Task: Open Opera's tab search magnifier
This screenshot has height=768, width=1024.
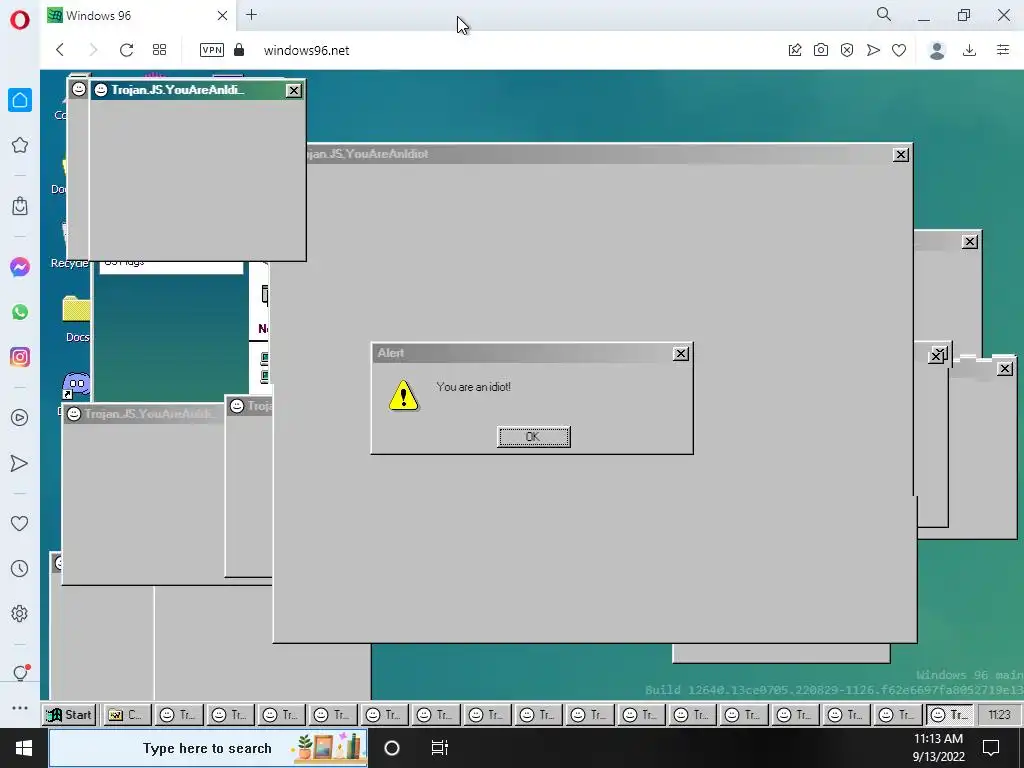Action: coord(883,14)
